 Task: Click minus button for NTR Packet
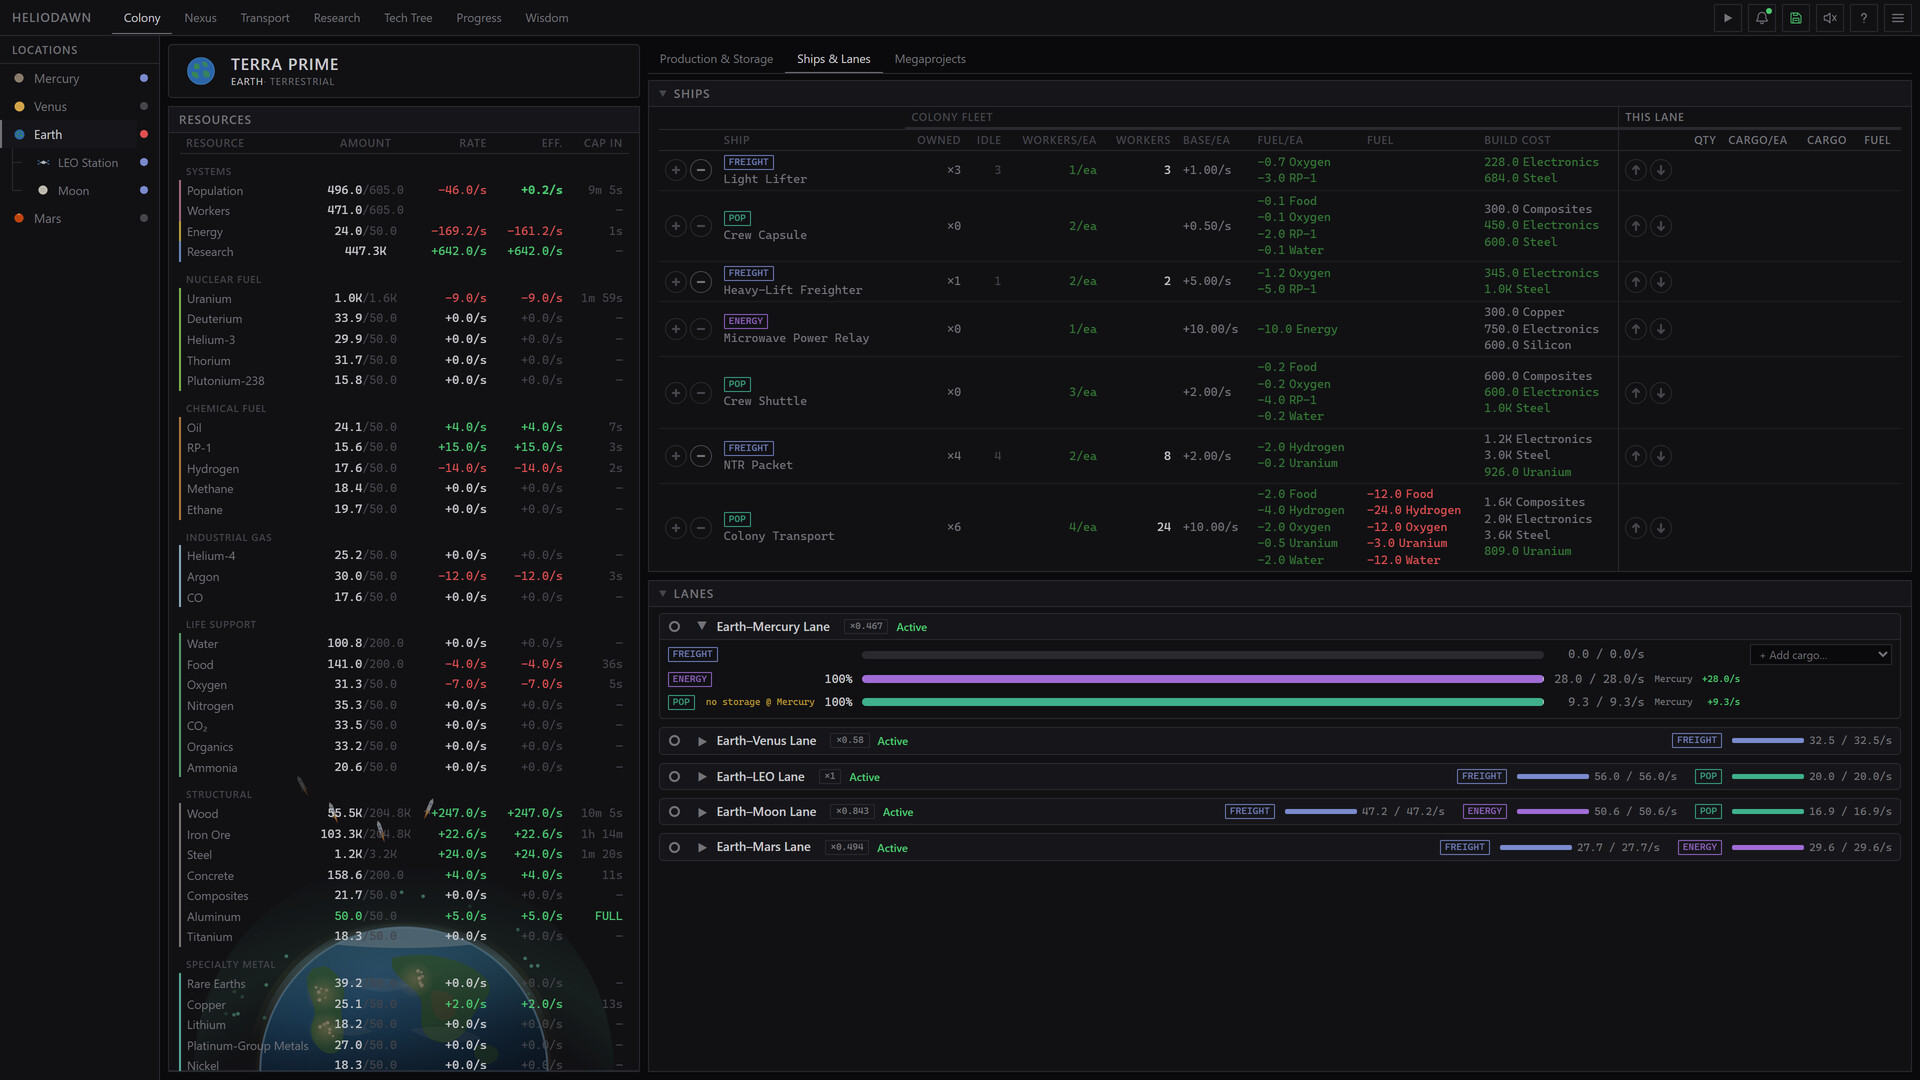701,456
